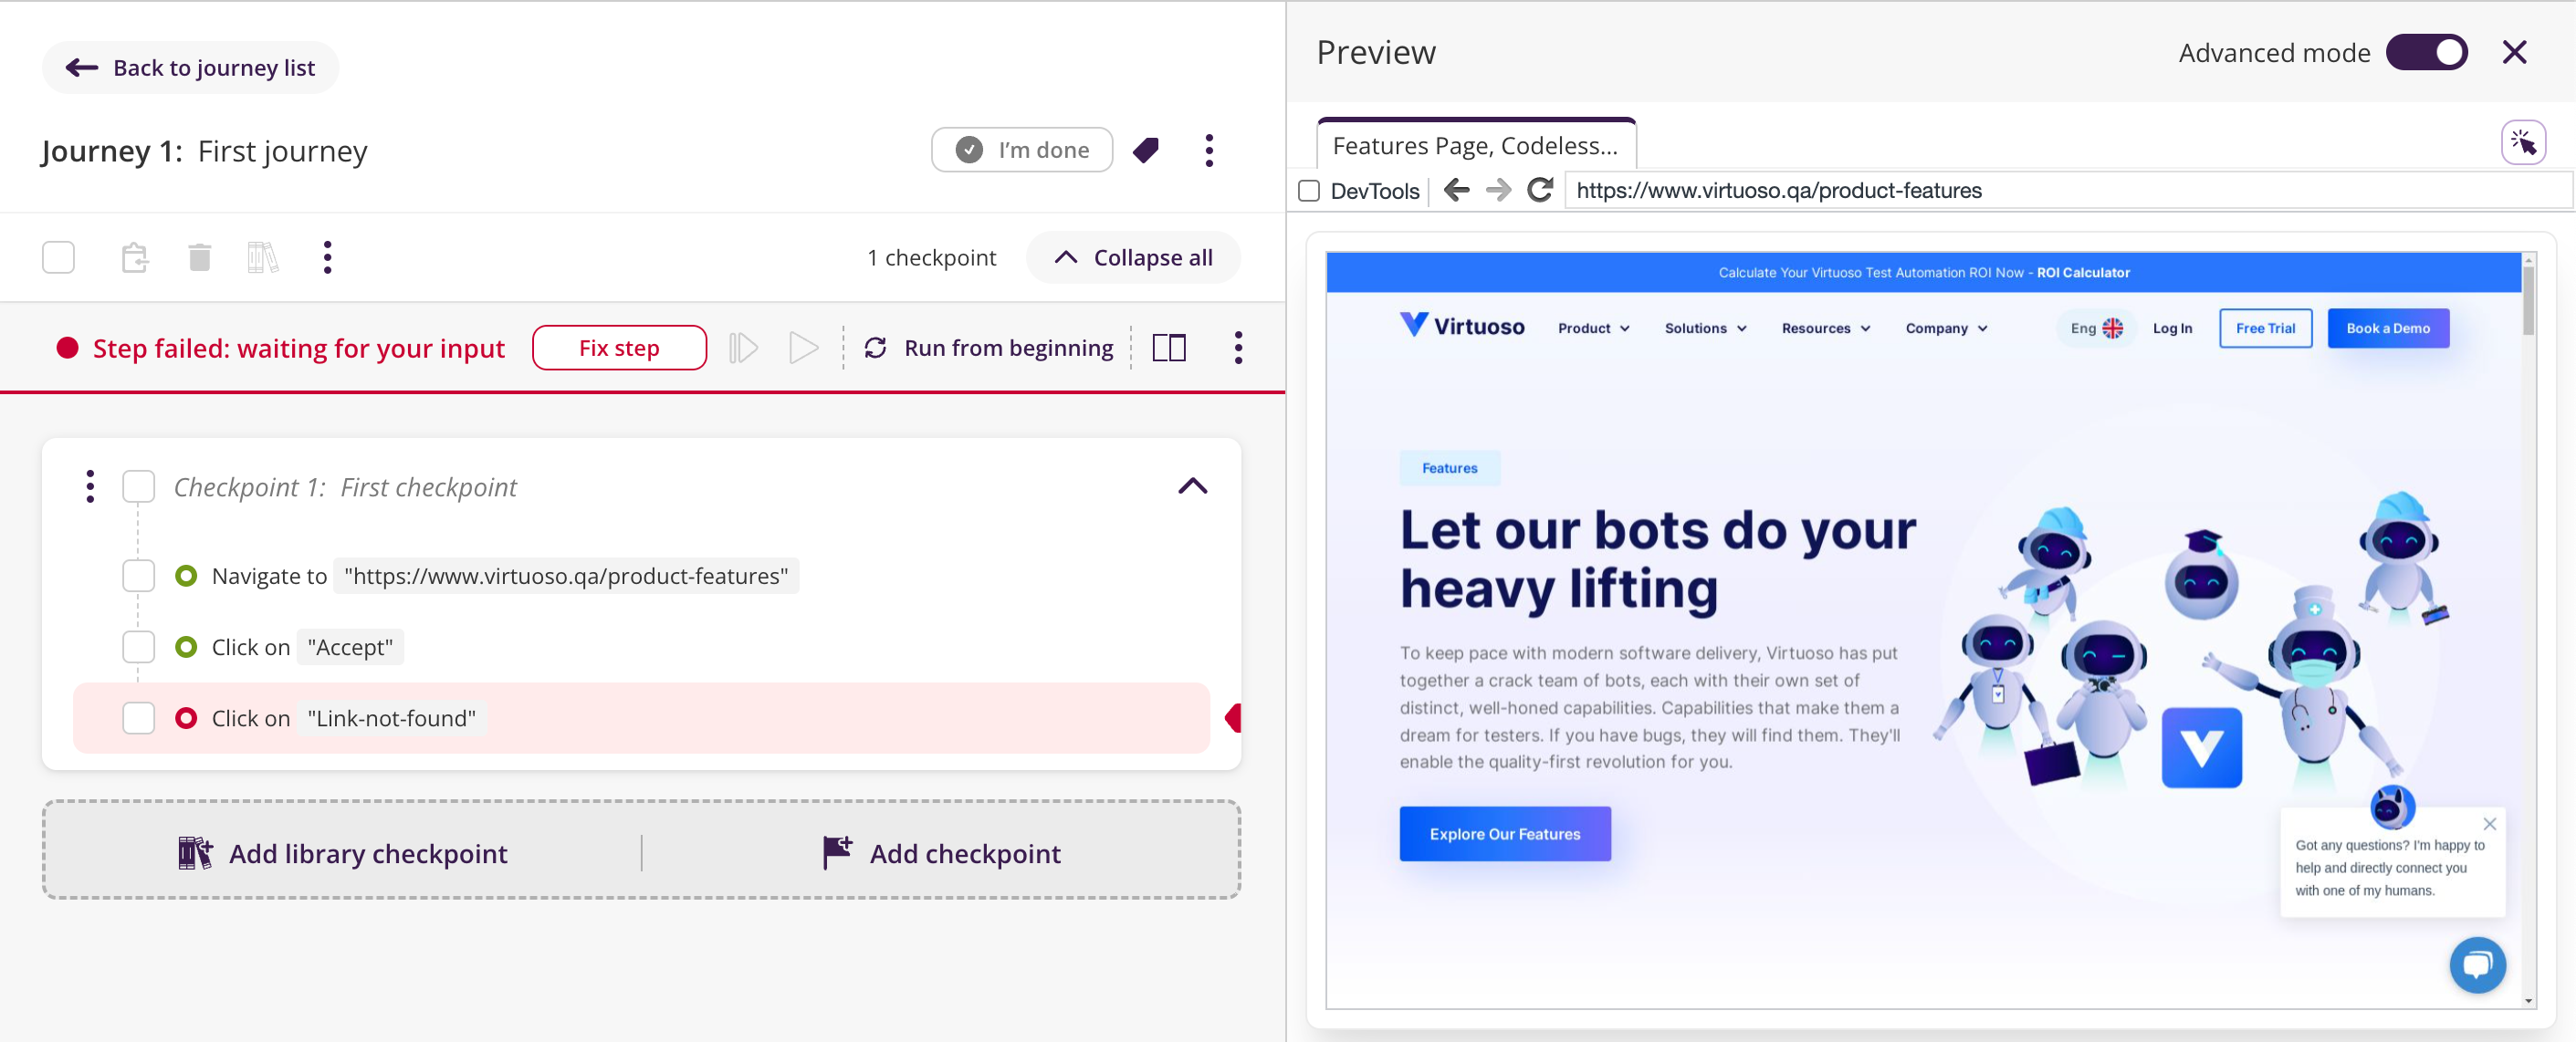Click the copy/duplicate icon in toolbar
Image resolution: width=2576 pixels, height=1042 pixels.
[135, 257]
